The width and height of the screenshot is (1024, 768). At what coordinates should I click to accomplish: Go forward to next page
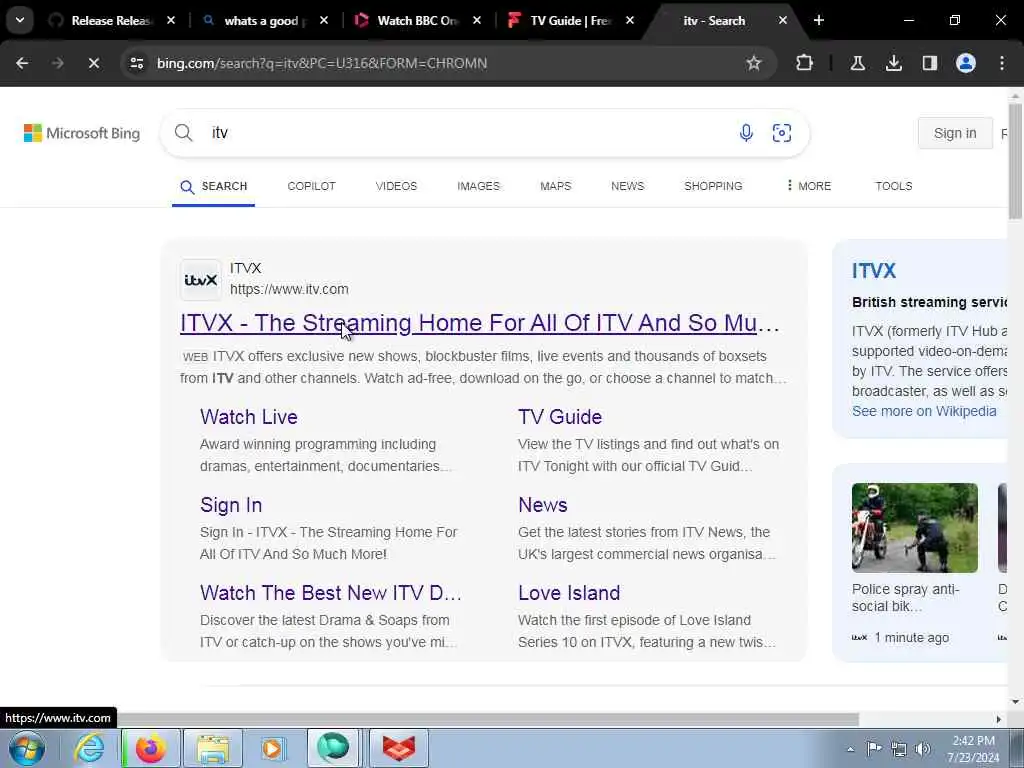tap(57, 63)
